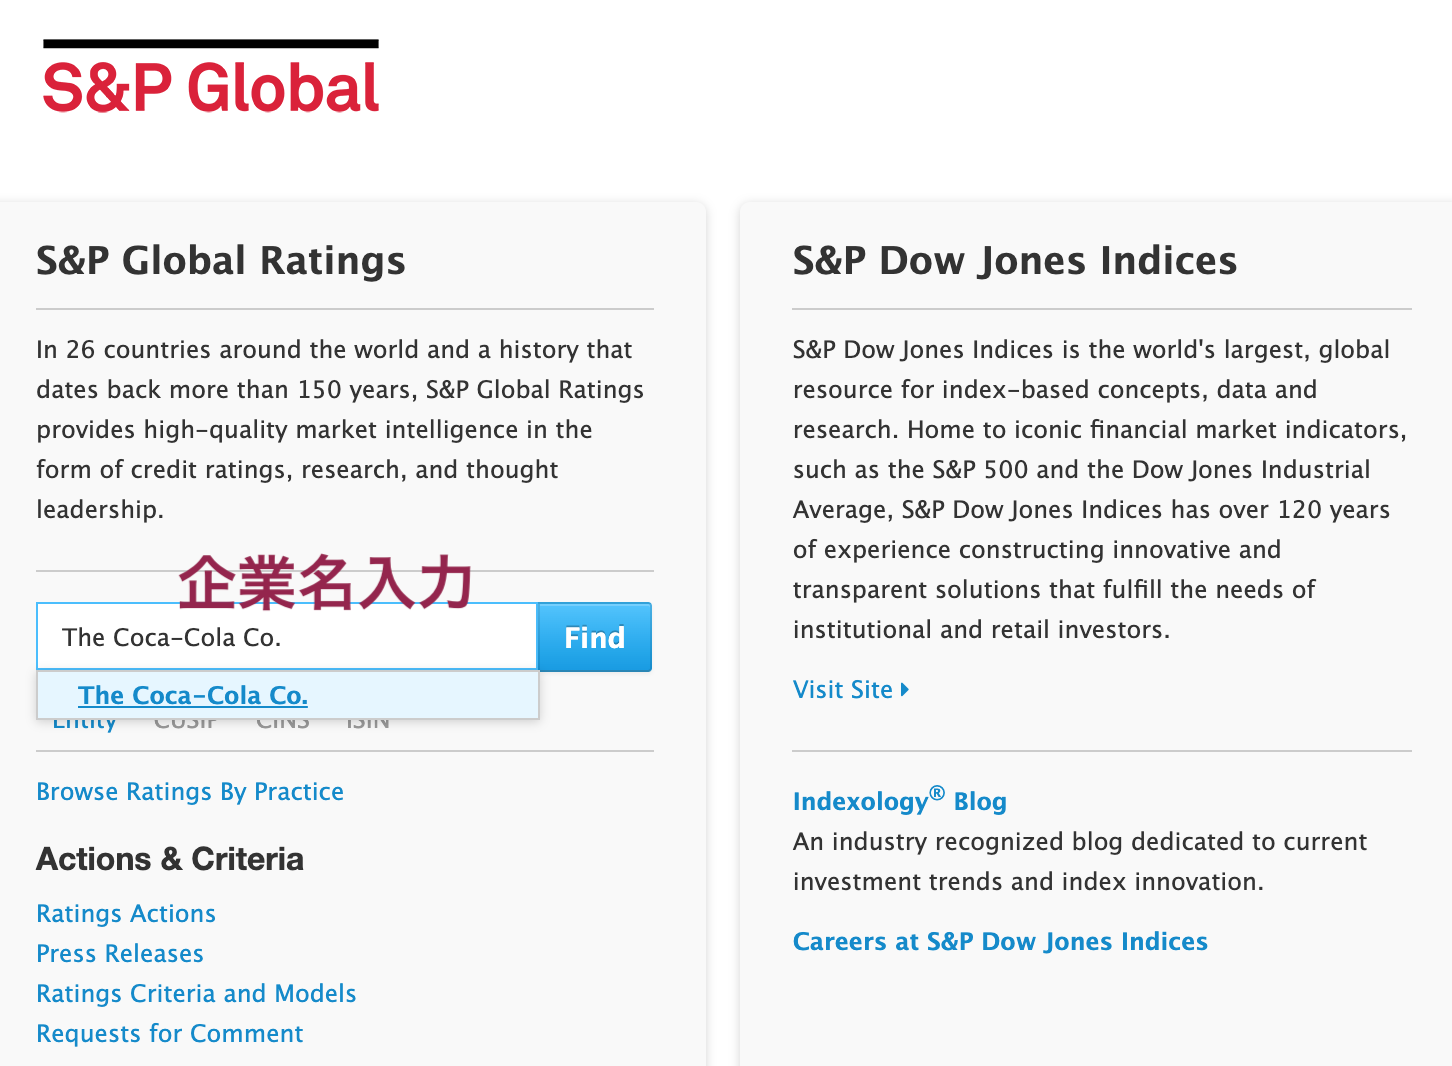Open Browse Ratings By Practice link
1452x1066 pixels.
[190, 791]
